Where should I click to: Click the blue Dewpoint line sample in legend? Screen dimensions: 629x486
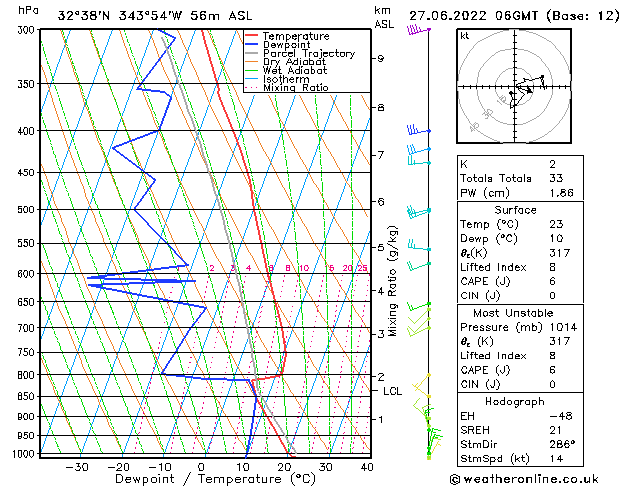pos(252,45)
